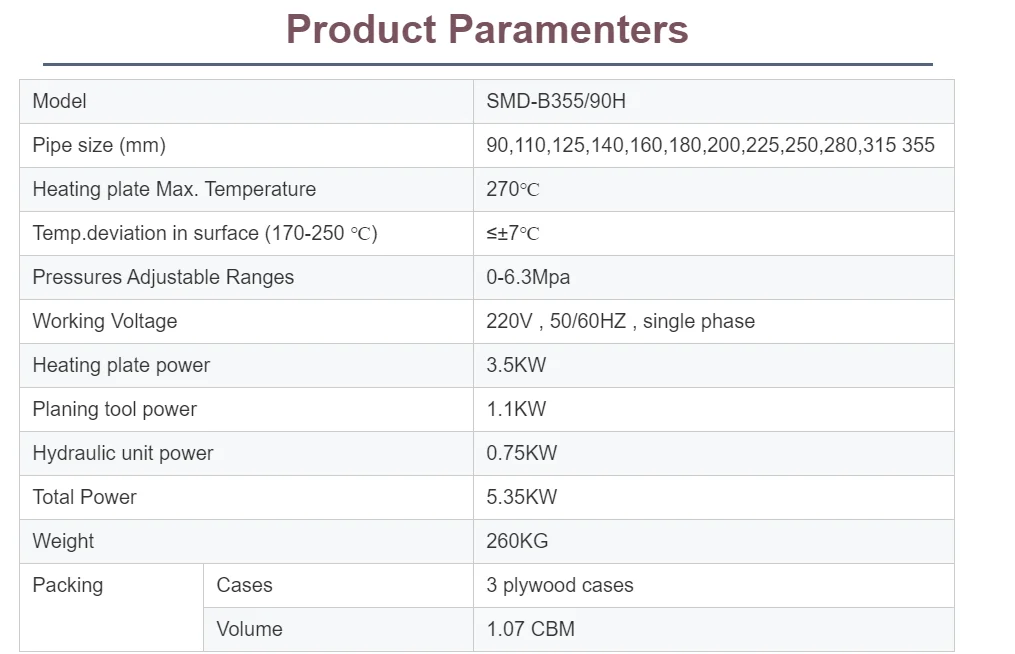Click the Packing row header cell

68,585
